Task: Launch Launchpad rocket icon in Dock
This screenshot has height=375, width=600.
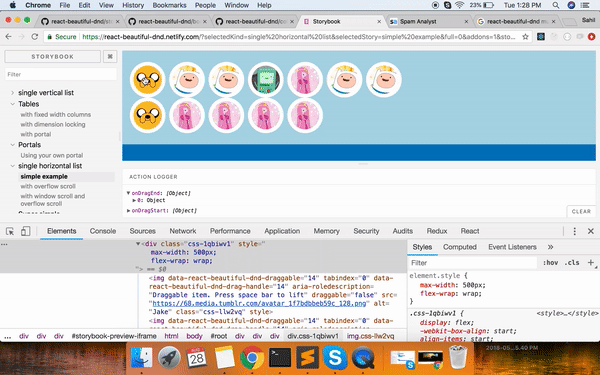Action: click(169, 358)
